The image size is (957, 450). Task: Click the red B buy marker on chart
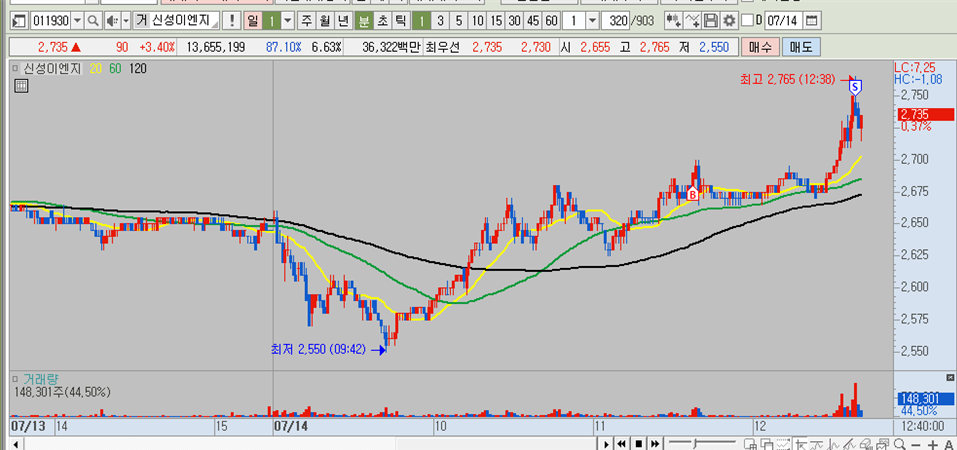(693, 194)
